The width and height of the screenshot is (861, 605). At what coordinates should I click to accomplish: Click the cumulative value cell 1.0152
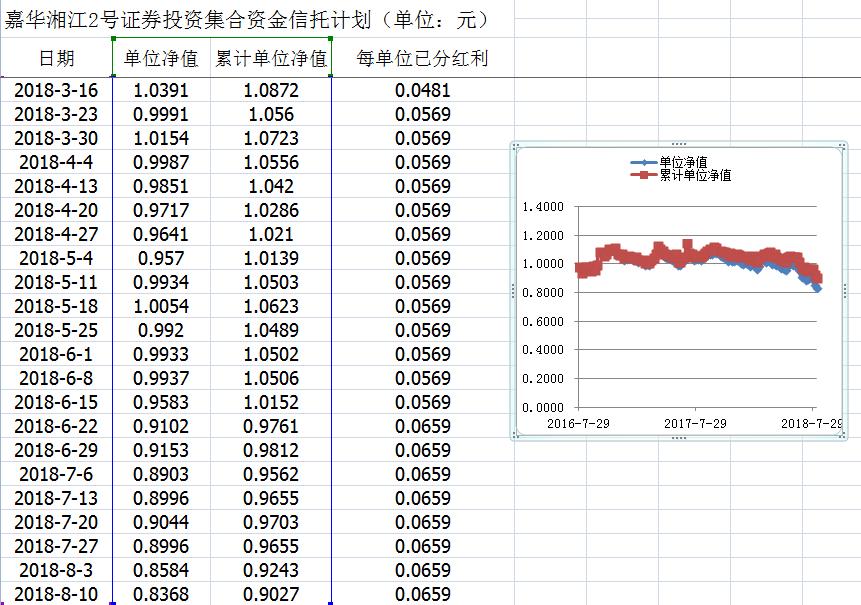point(271,402)
